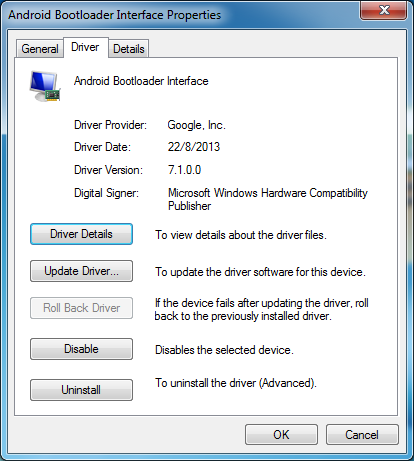Select the Driver tab
The width and height of the screenshot is (414, 461).
click(85, 47)
